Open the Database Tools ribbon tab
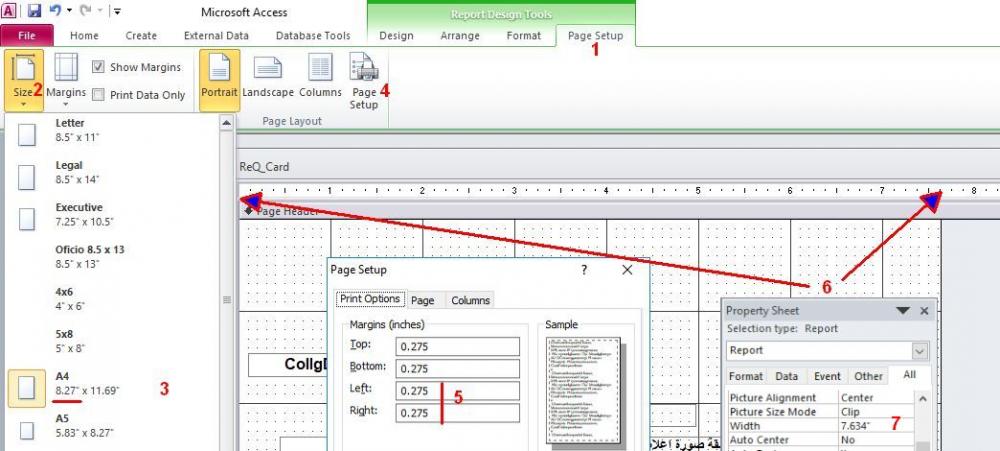Screen dimensions: 1000x451 tap(313, 36)
